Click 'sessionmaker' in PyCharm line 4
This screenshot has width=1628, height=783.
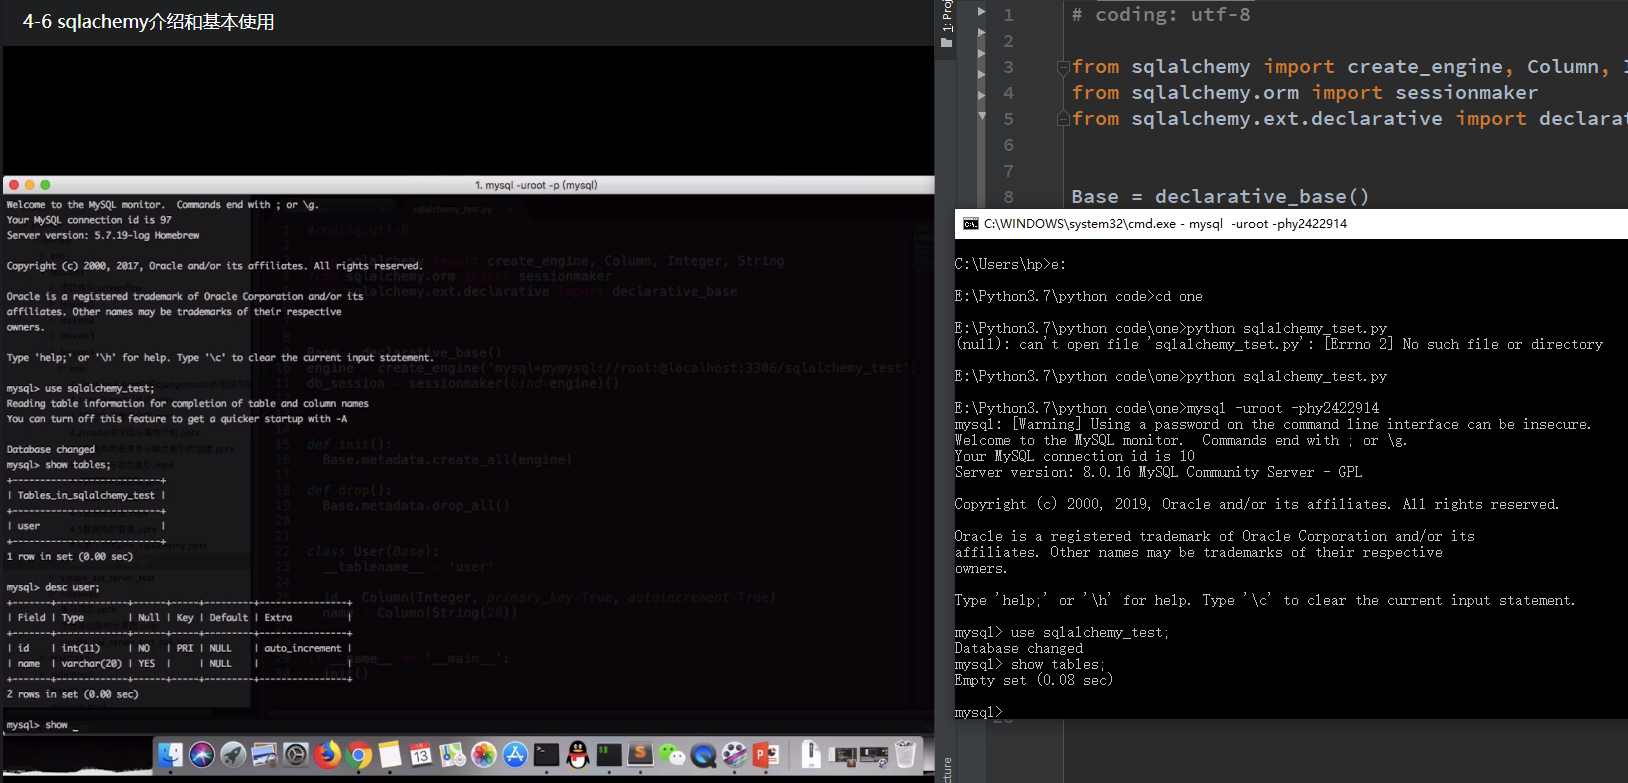pos(1467,93)
